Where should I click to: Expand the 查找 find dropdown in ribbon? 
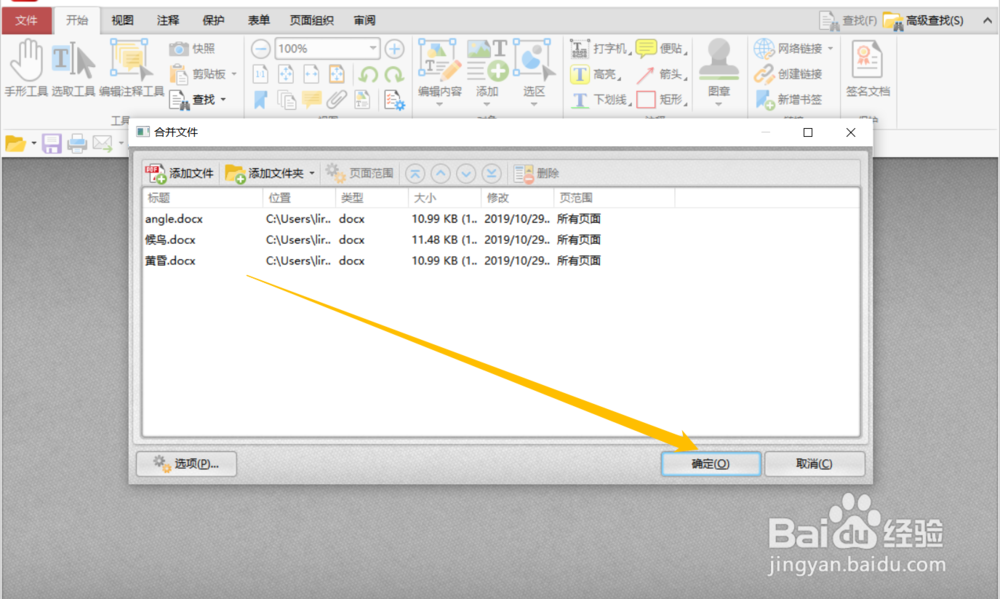tap(223, 100)
